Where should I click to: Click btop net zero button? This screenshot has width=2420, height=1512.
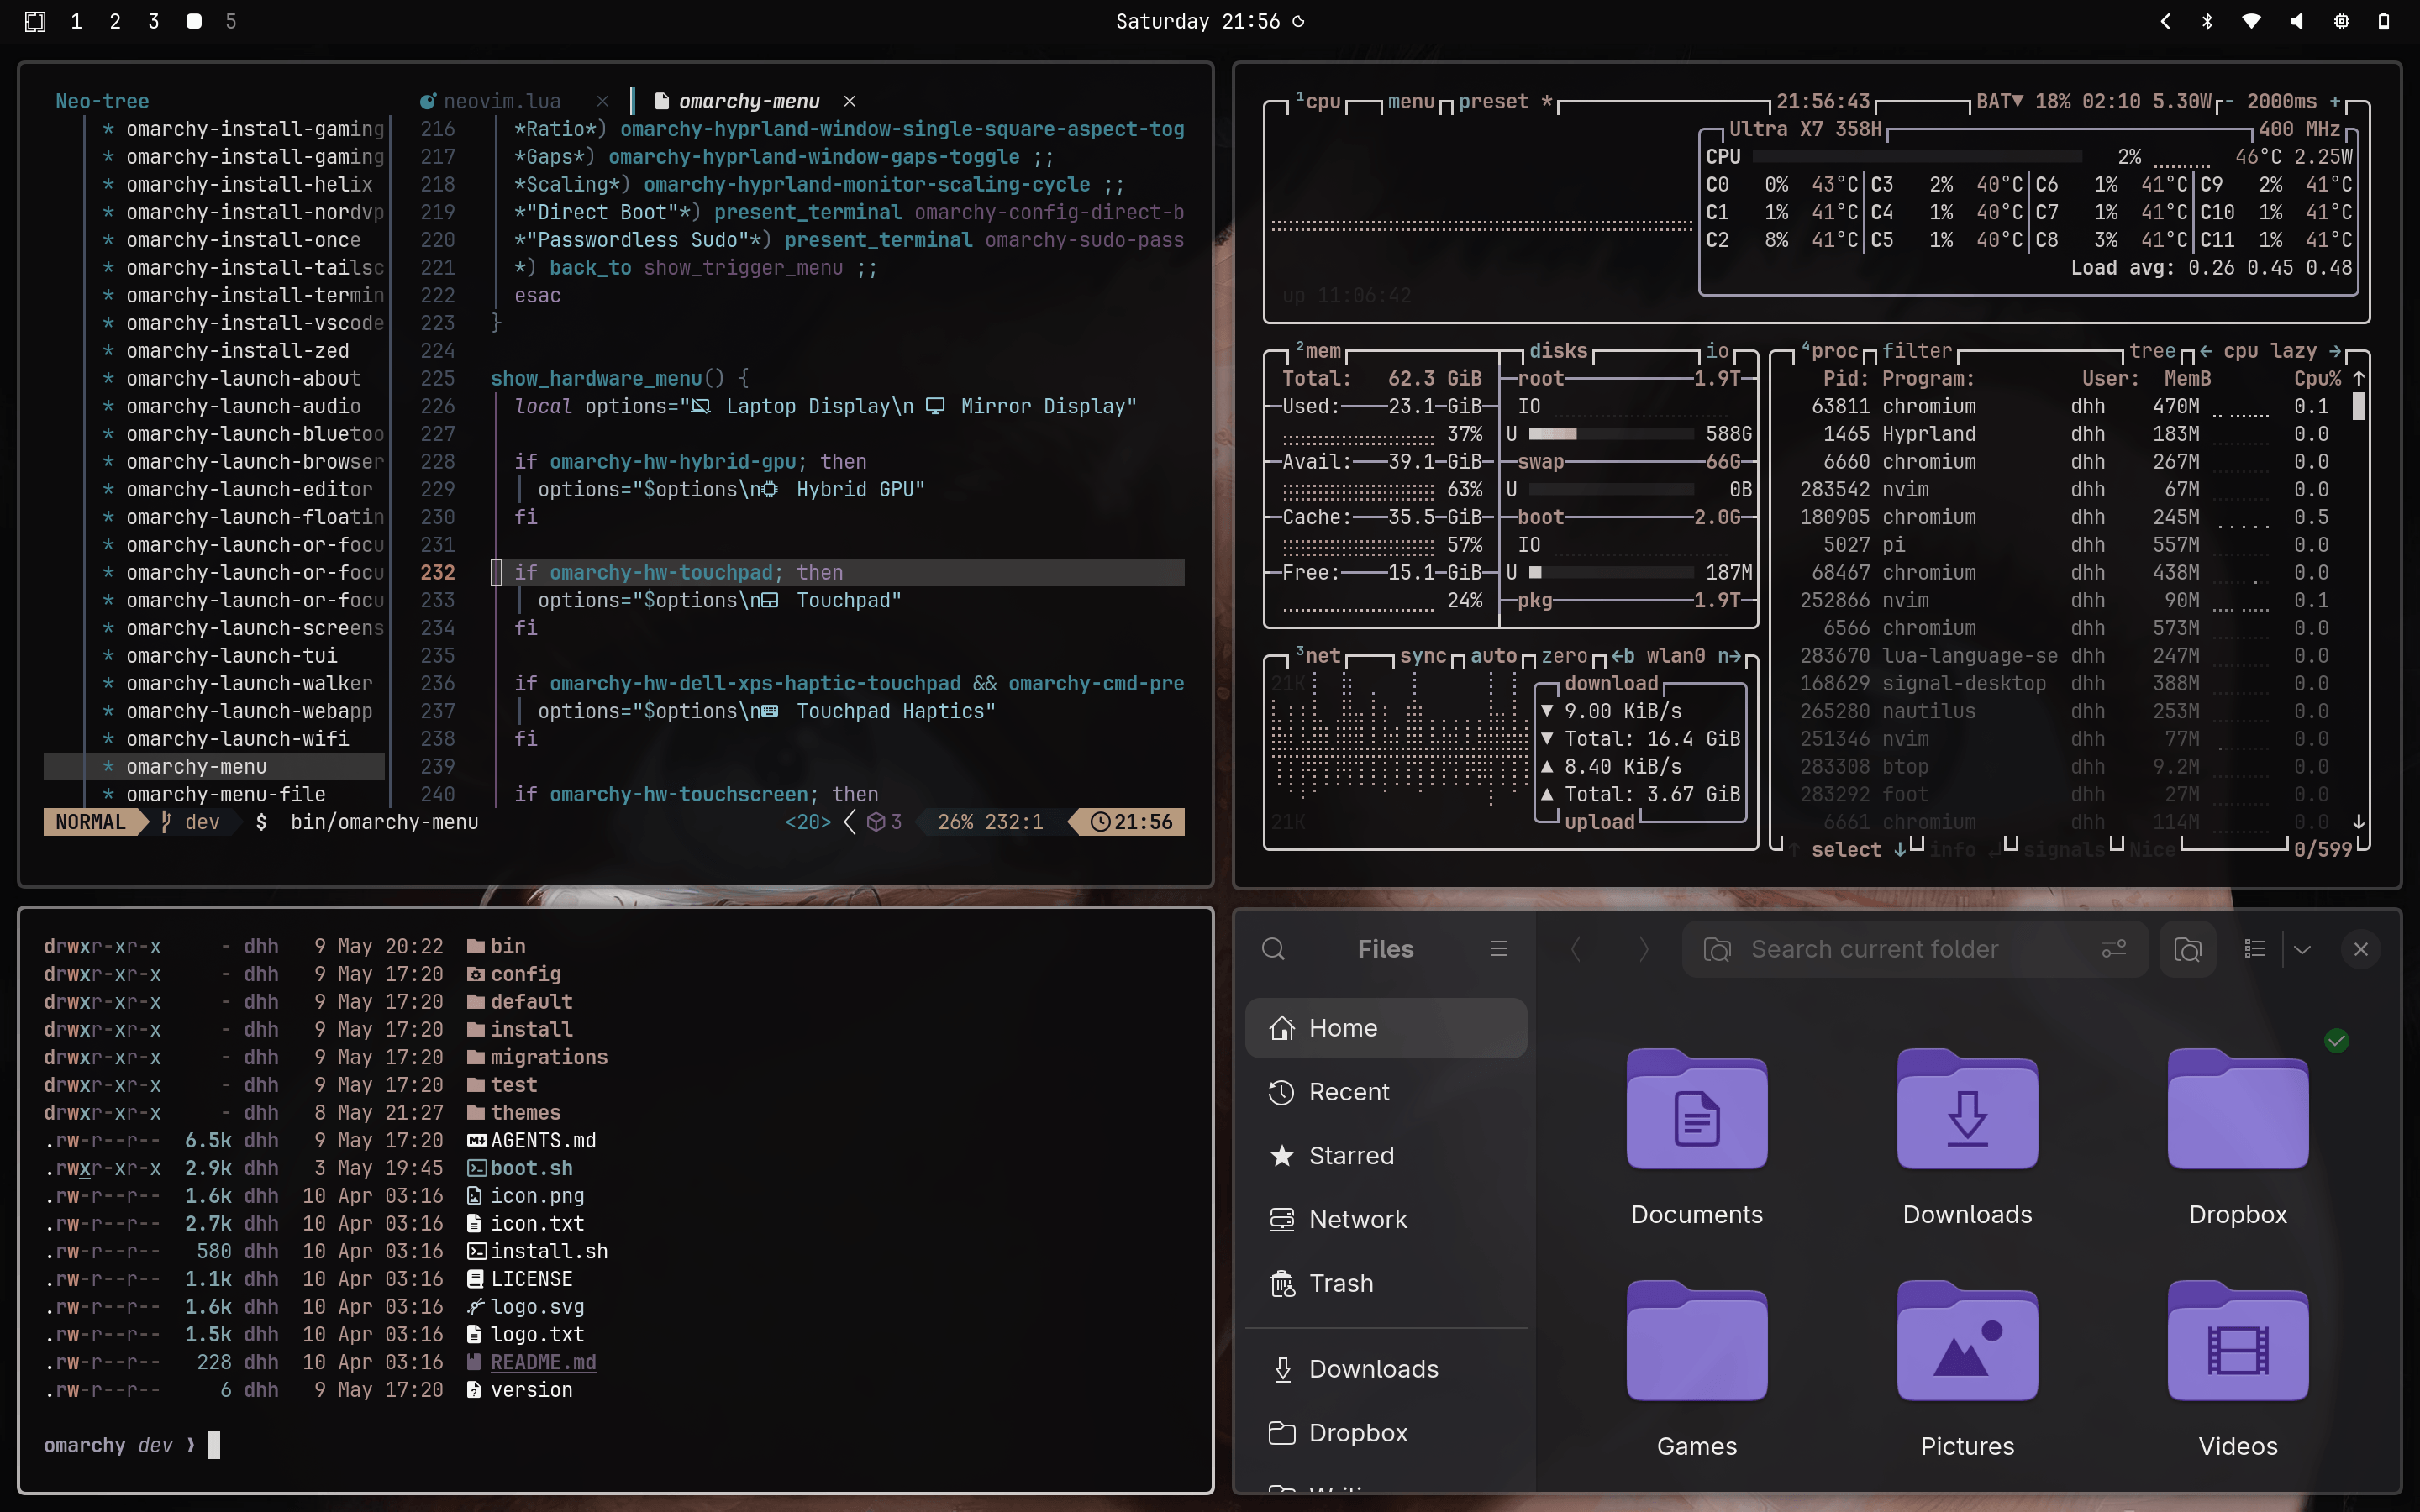click(1564, 655)
